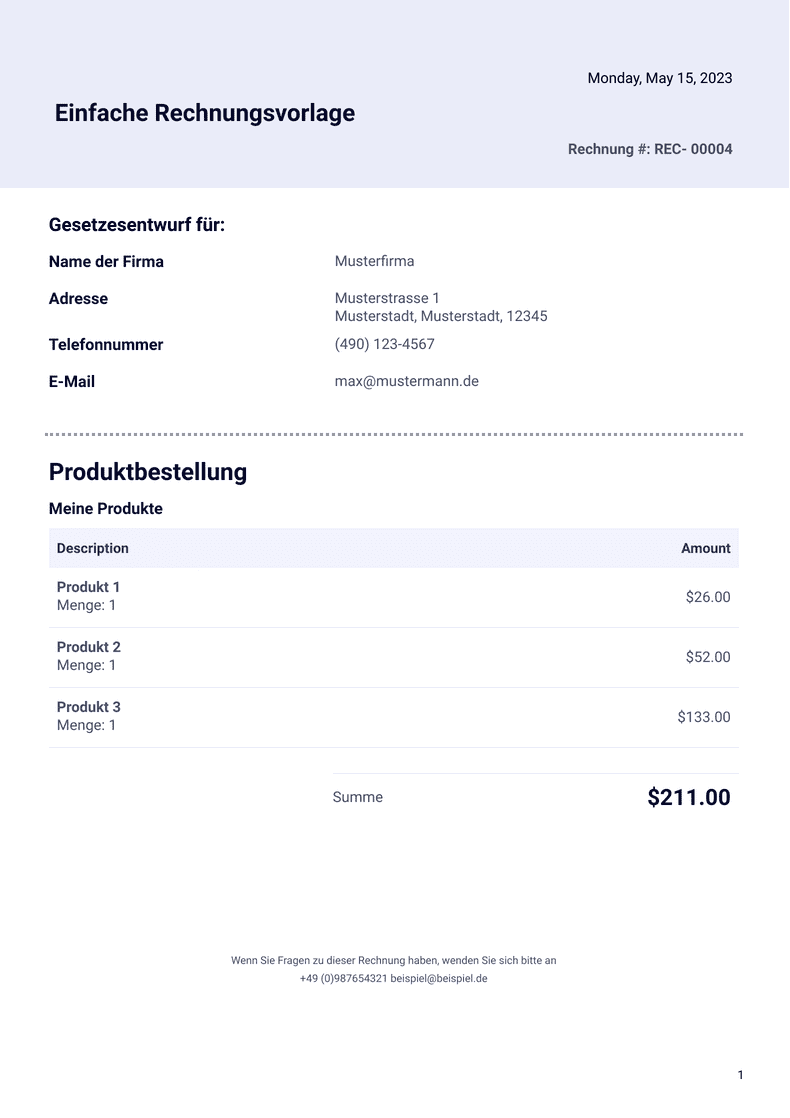Select the Produkt 2 row label
790x1118 pixels.
click(x=88, y=647)
